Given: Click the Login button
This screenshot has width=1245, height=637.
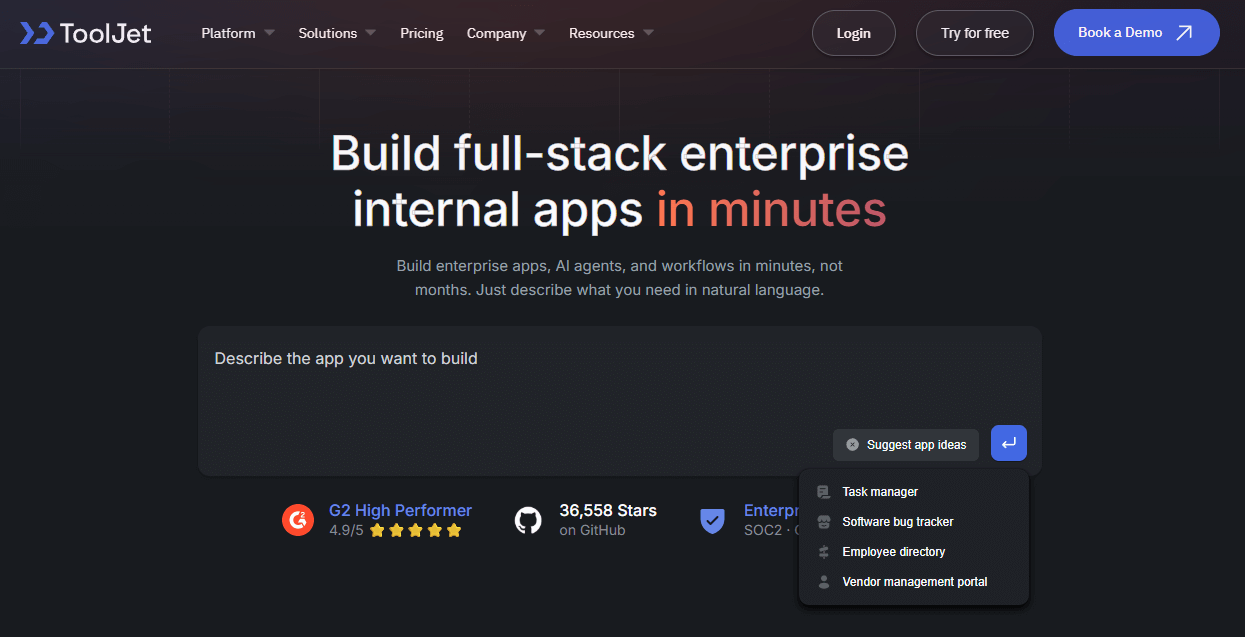Looking at the screenshot, I should pos(853,33).
